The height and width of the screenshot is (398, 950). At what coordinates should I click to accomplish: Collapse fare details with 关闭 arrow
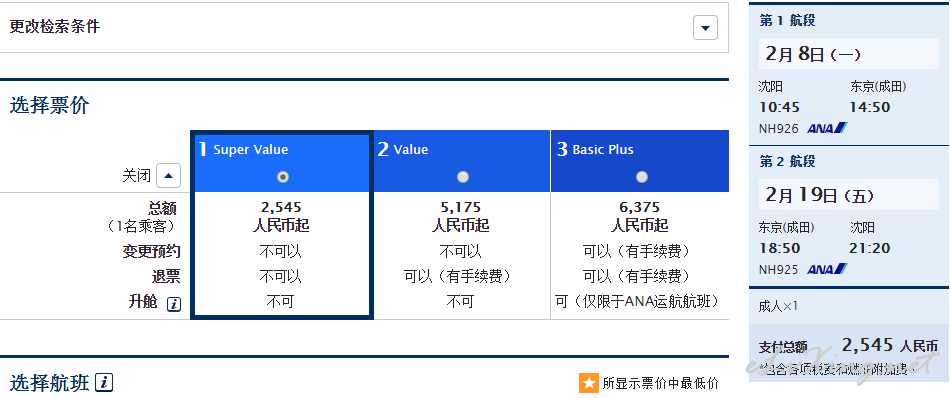tap(168, 176)
